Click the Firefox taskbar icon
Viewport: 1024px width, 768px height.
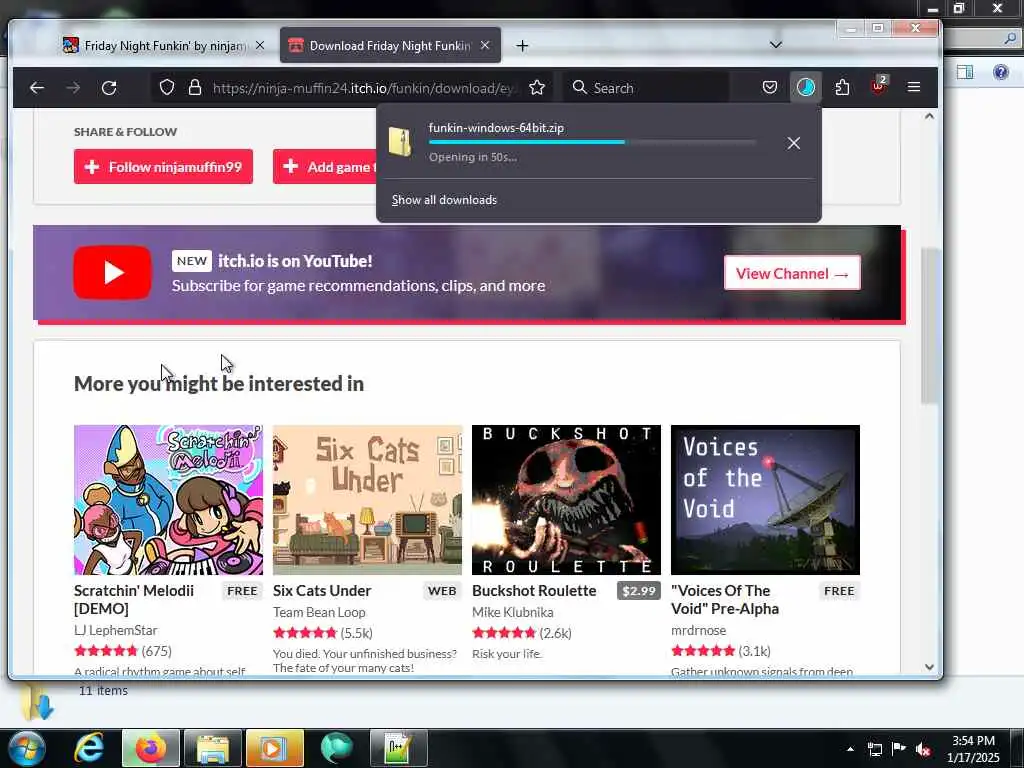click(151, 748)
